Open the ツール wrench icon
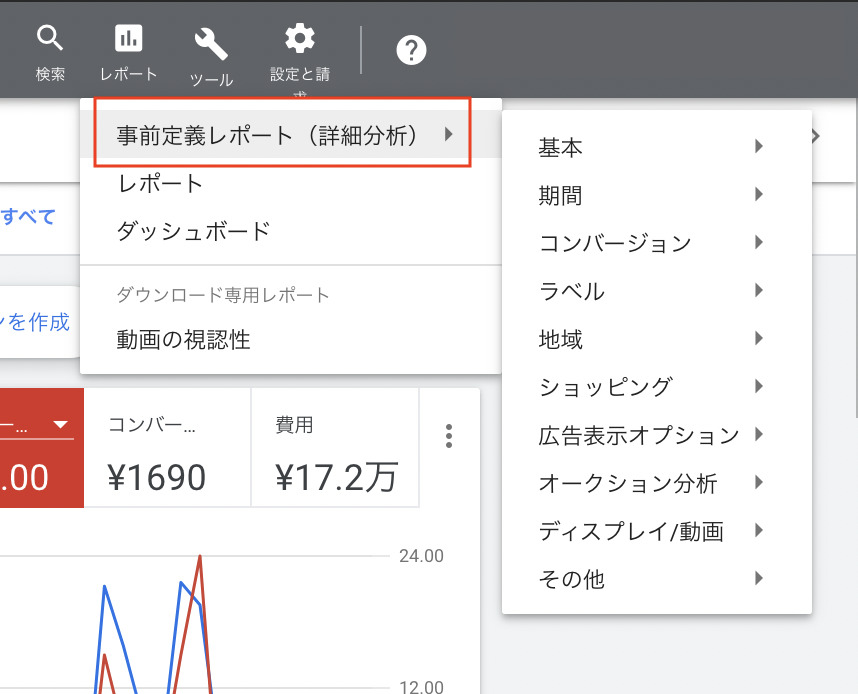Viewport: 858px width, 694px height. tap(211, 43)
